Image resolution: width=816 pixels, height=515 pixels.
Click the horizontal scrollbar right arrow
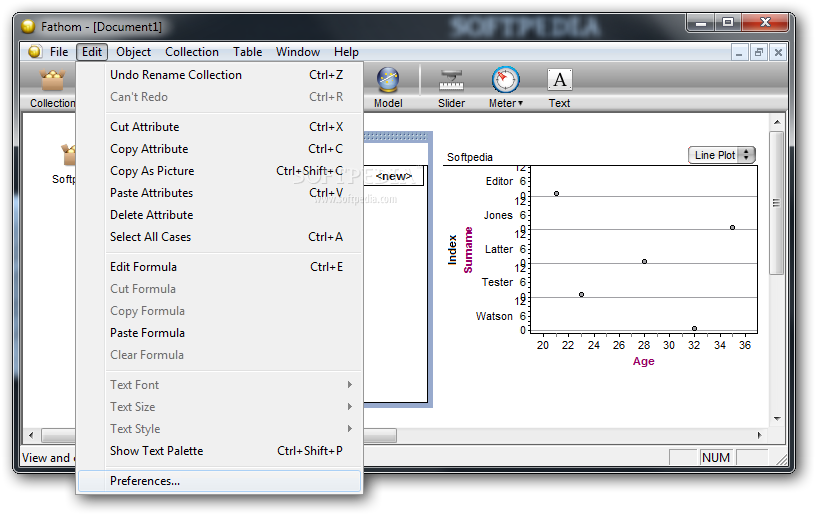coord(760,435)
